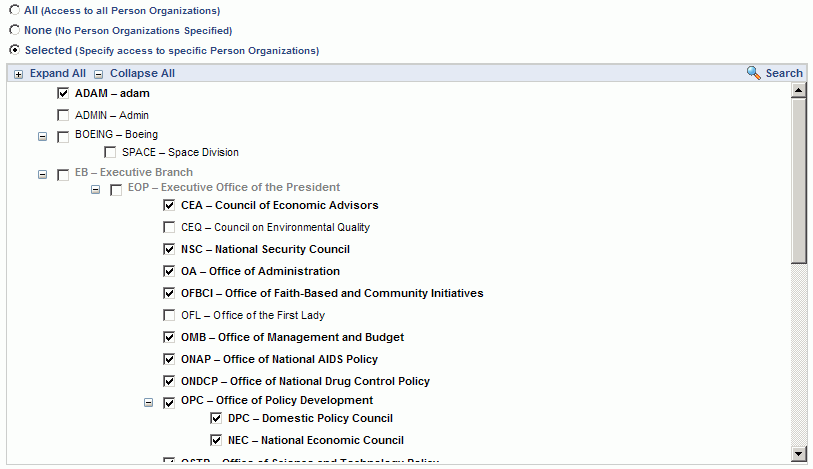Collapse the BOEING tree node
Viewport: 813px width, 469px height.
click(x=43, y=136)
